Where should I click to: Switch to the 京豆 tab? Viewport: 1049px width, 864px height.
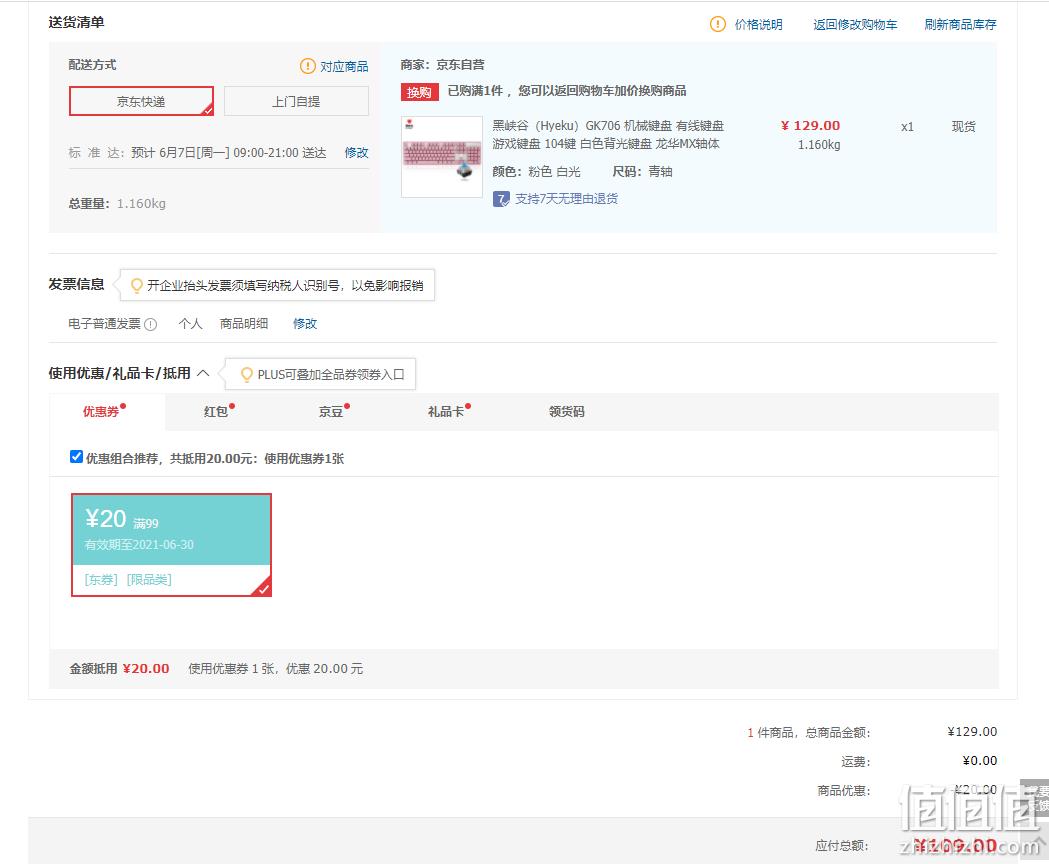[x=333, y=411]
